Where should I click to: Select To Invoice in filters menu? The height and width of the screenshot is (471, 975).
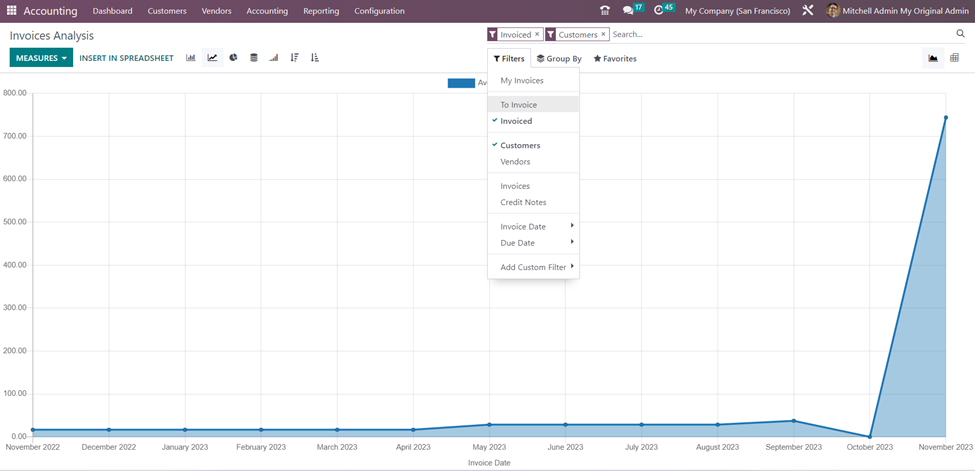tap(518, 105)
